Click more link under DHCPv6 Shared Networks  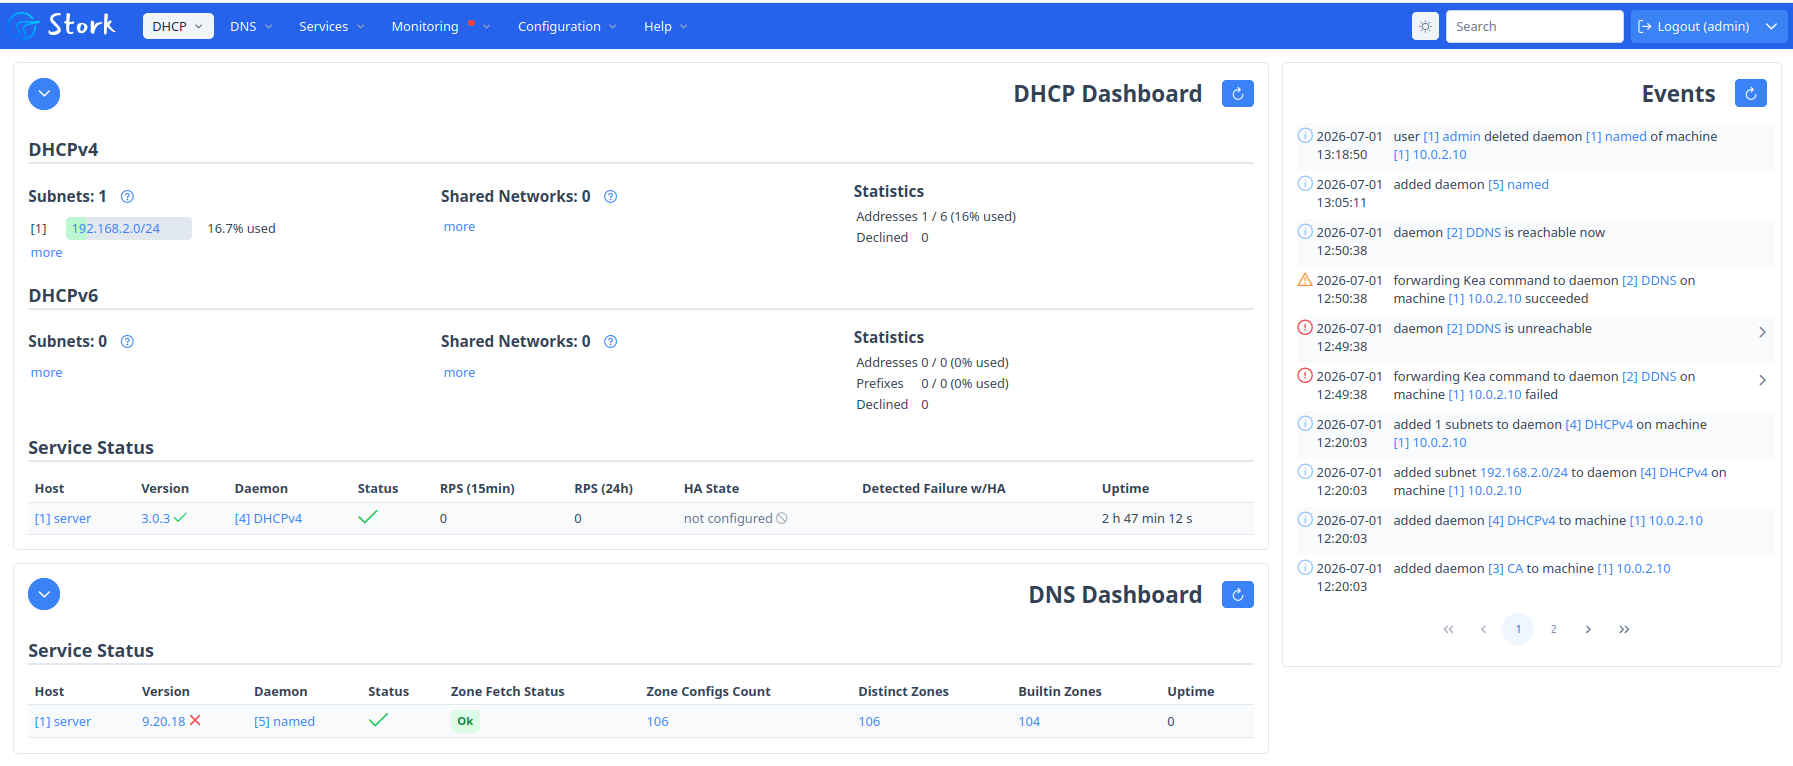pos(459,373)
